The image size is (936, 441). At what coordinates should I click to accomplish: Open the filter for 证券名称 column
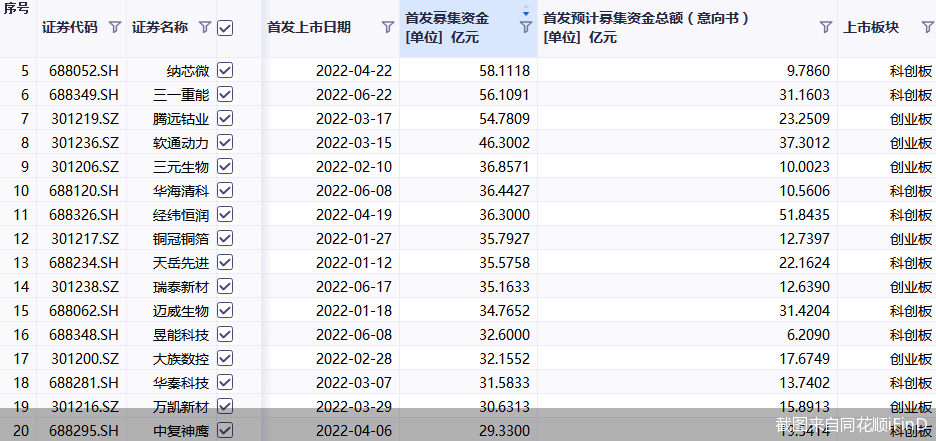click(x=205, y=28)
